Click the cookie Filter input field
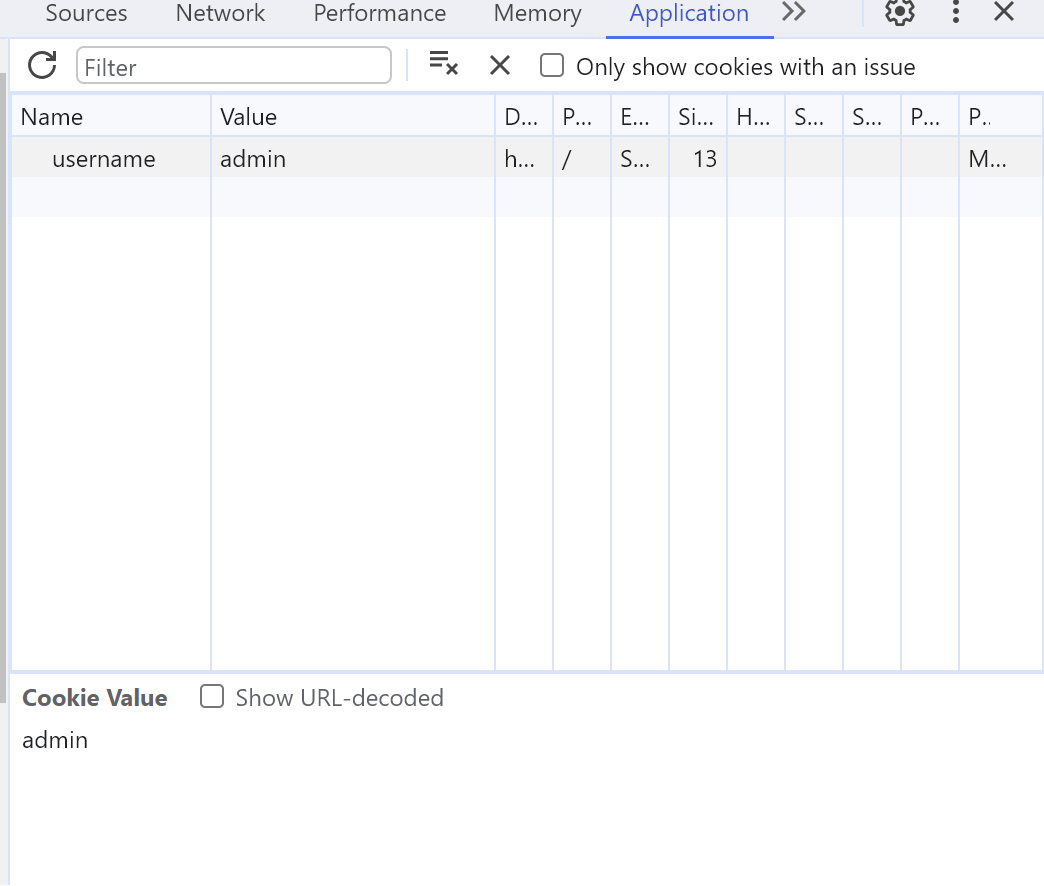The height and width of the screenshot is (886, 1044). coord(233,67)
